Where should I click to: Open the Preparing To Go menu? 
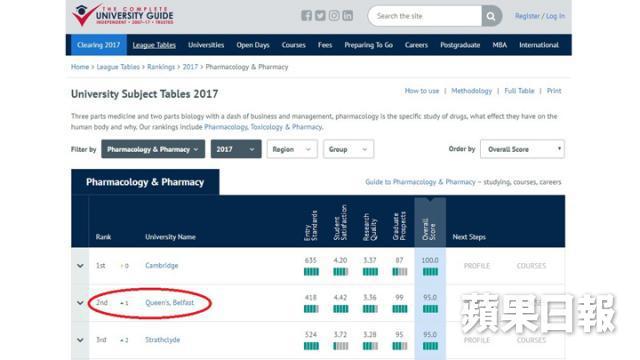[369, 45]
